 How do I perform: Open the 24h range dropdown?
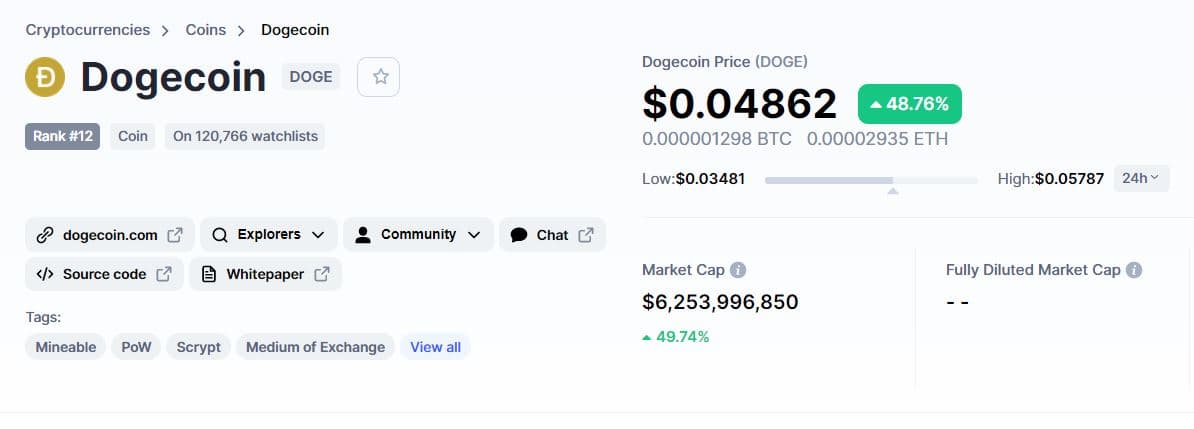coord(1141,178)
